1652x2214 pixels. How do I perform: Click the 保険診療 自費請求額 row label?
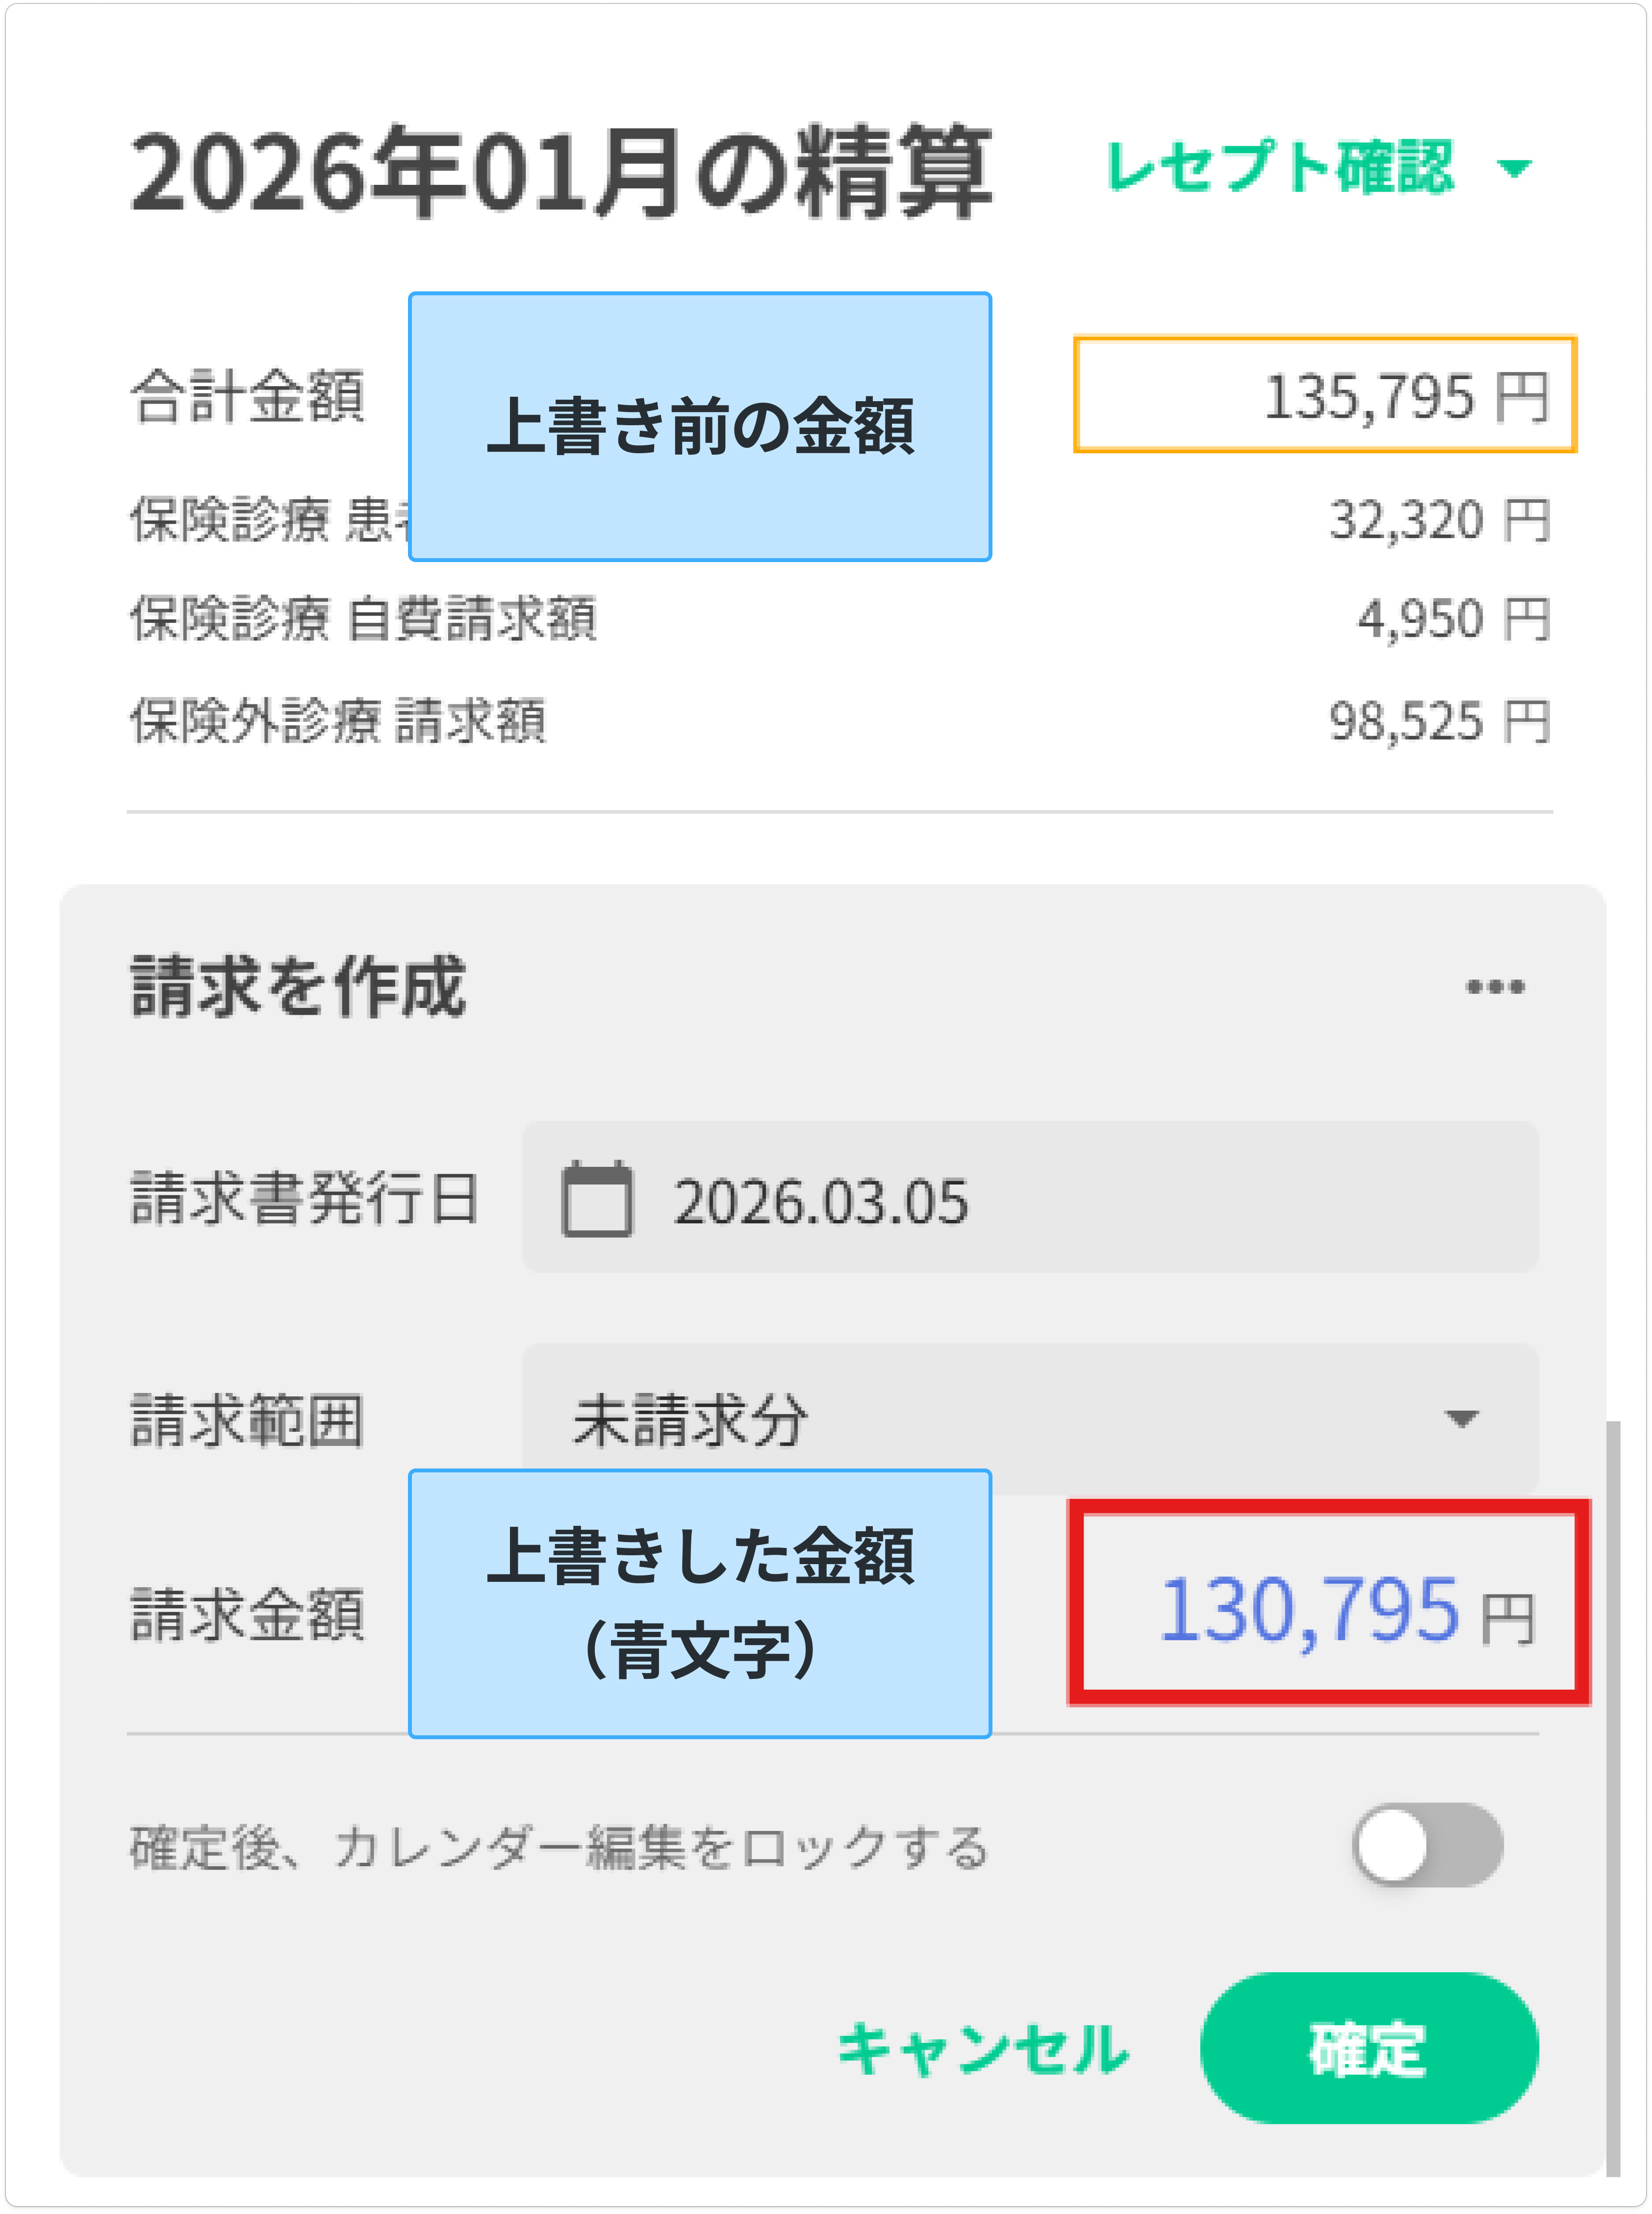click(363, 619)
